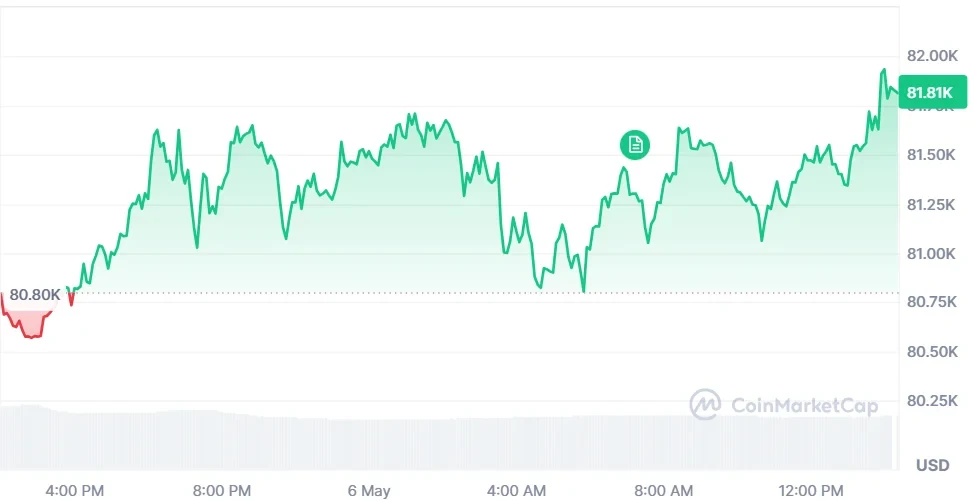Click the red dip section of price line

28,320
